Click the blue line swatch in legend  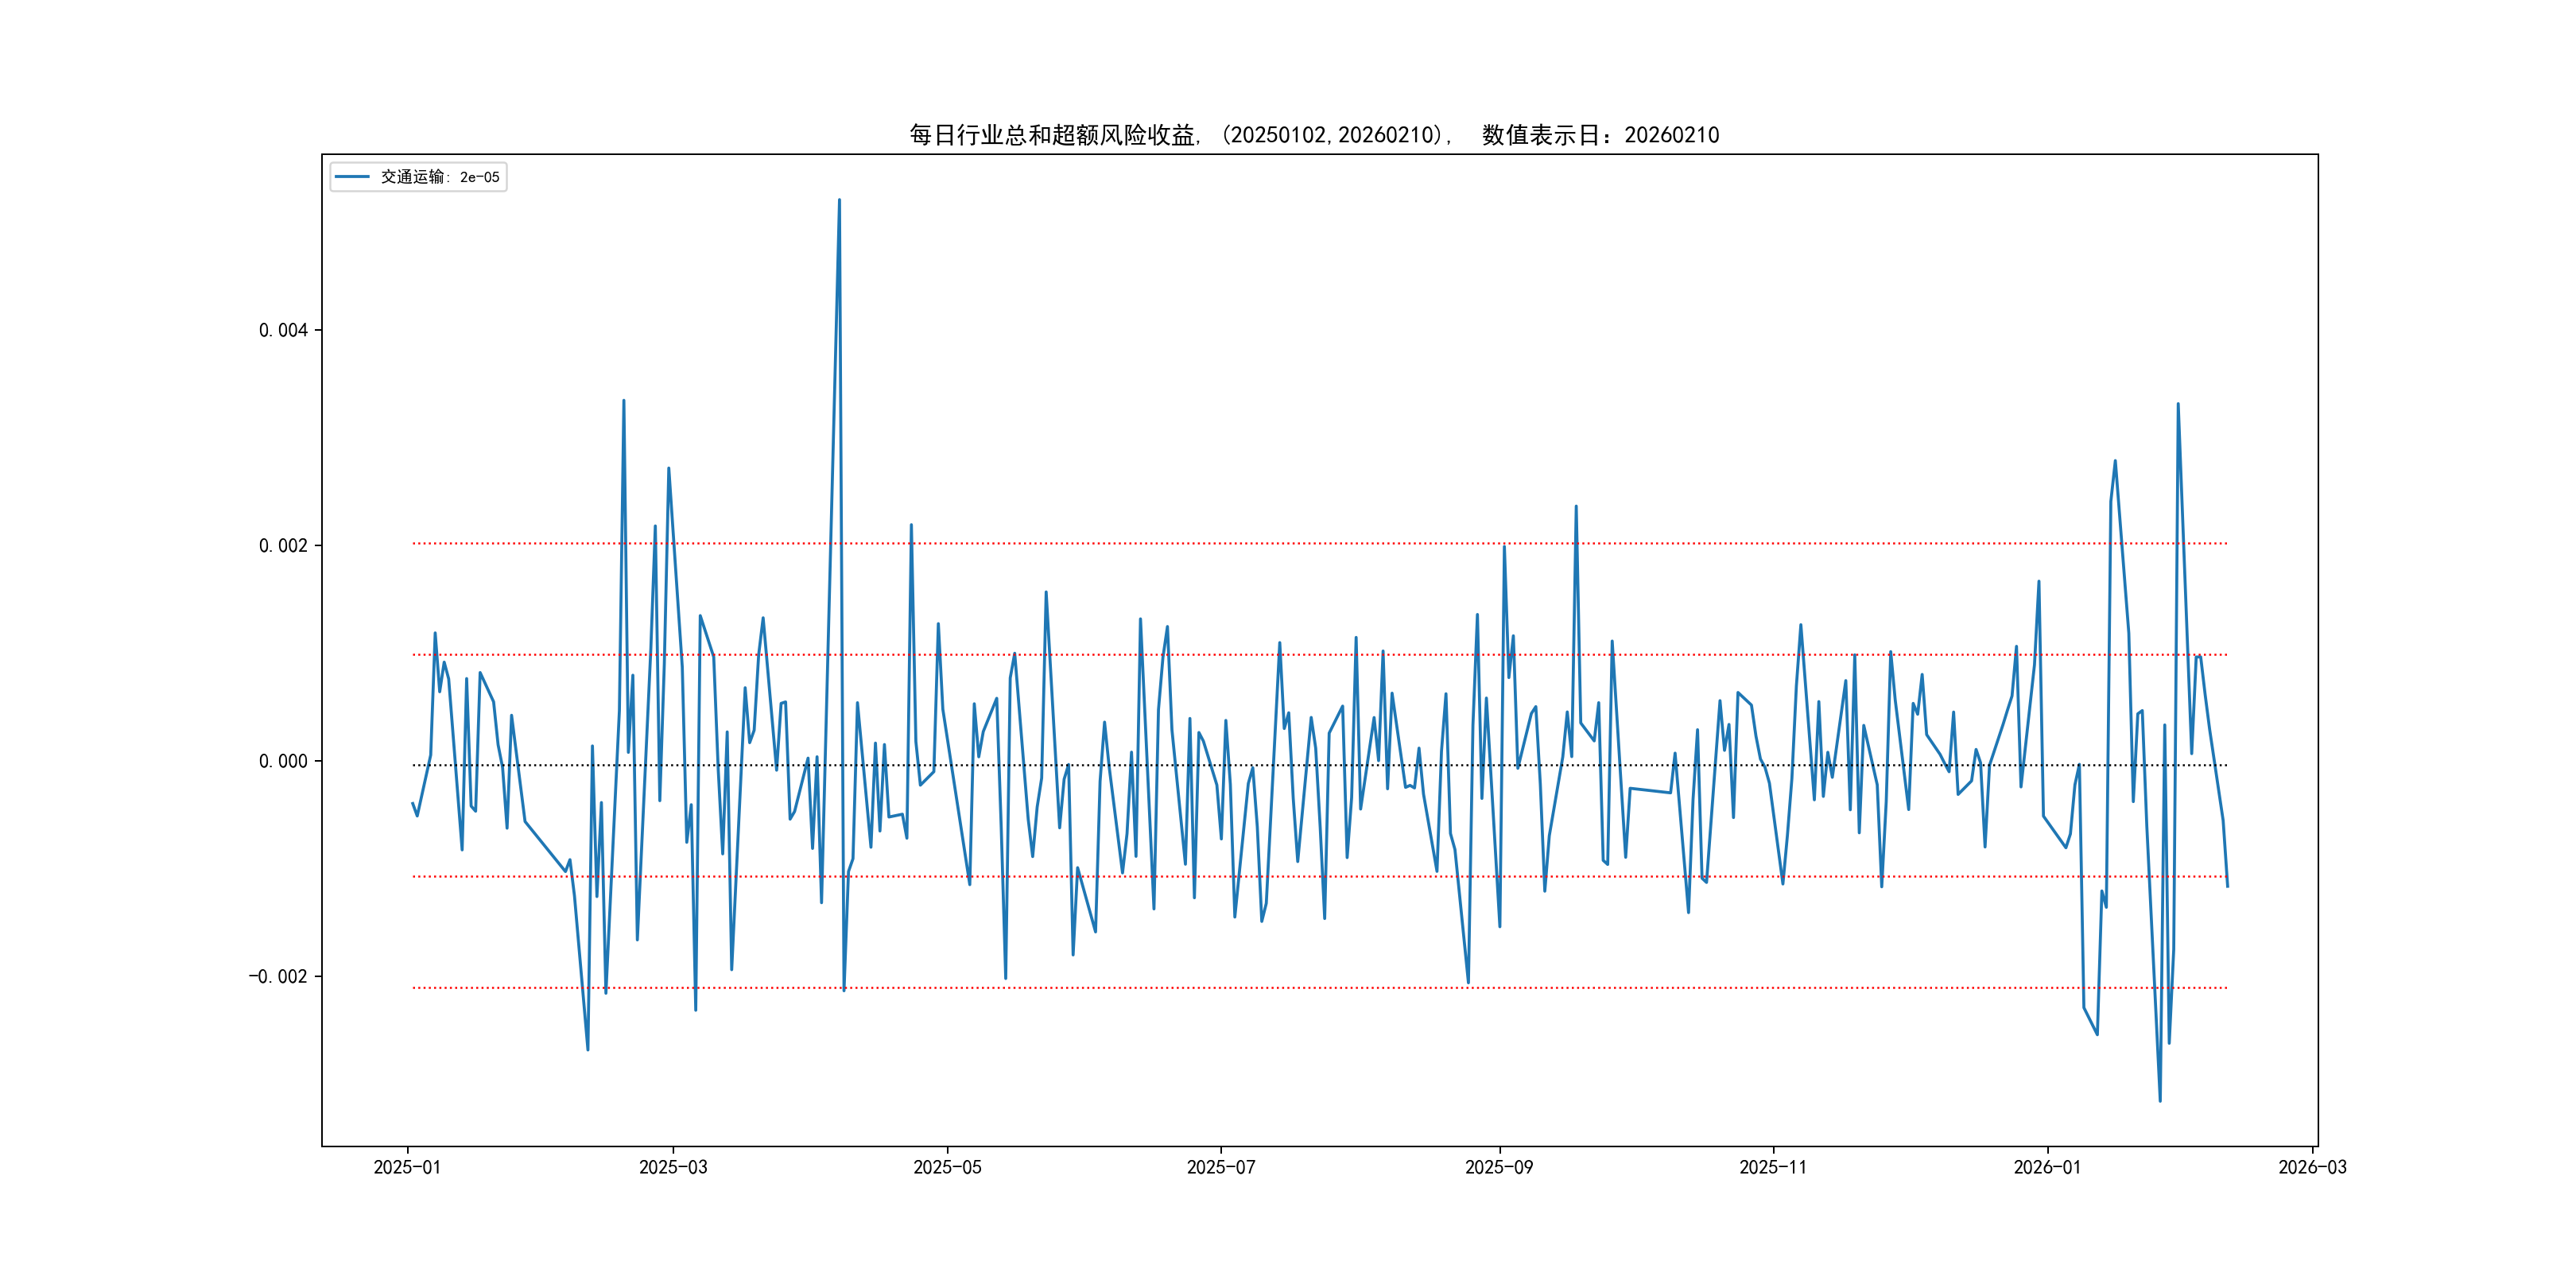[x=352, y=177]
